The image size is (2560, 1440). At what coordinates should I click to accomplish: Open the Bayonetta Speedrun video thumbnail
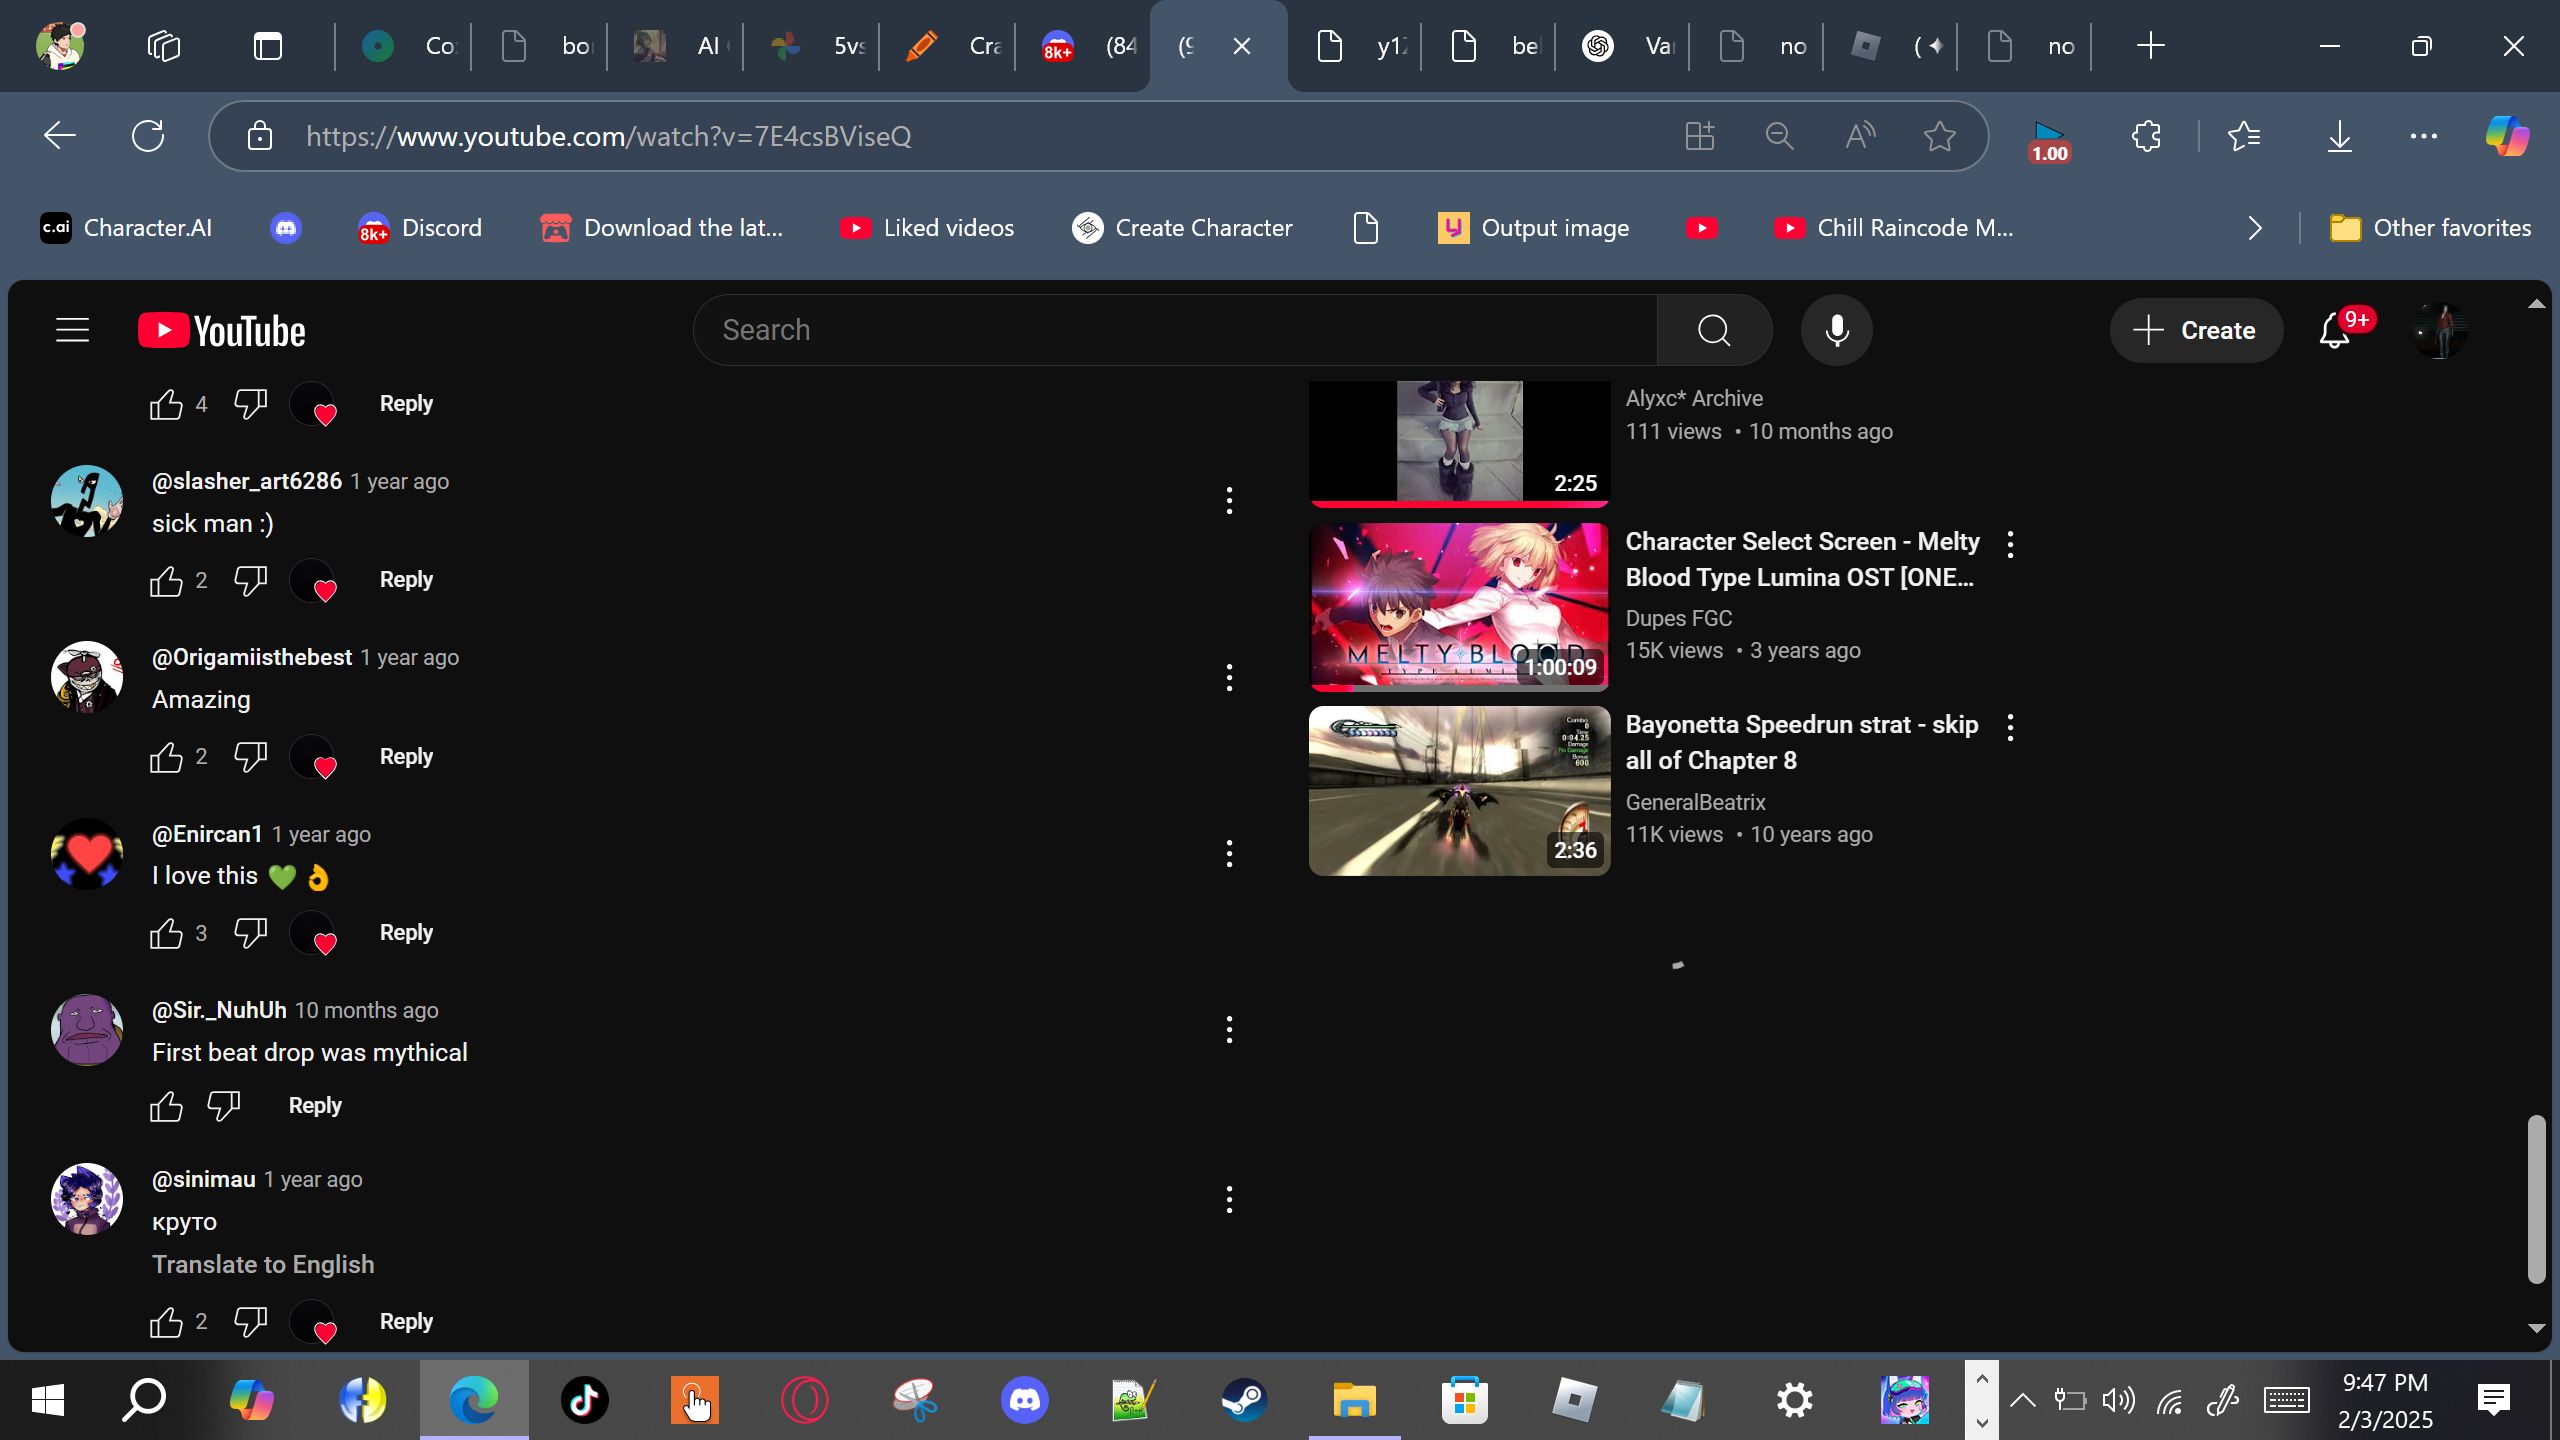click(x=1459, y=791)
